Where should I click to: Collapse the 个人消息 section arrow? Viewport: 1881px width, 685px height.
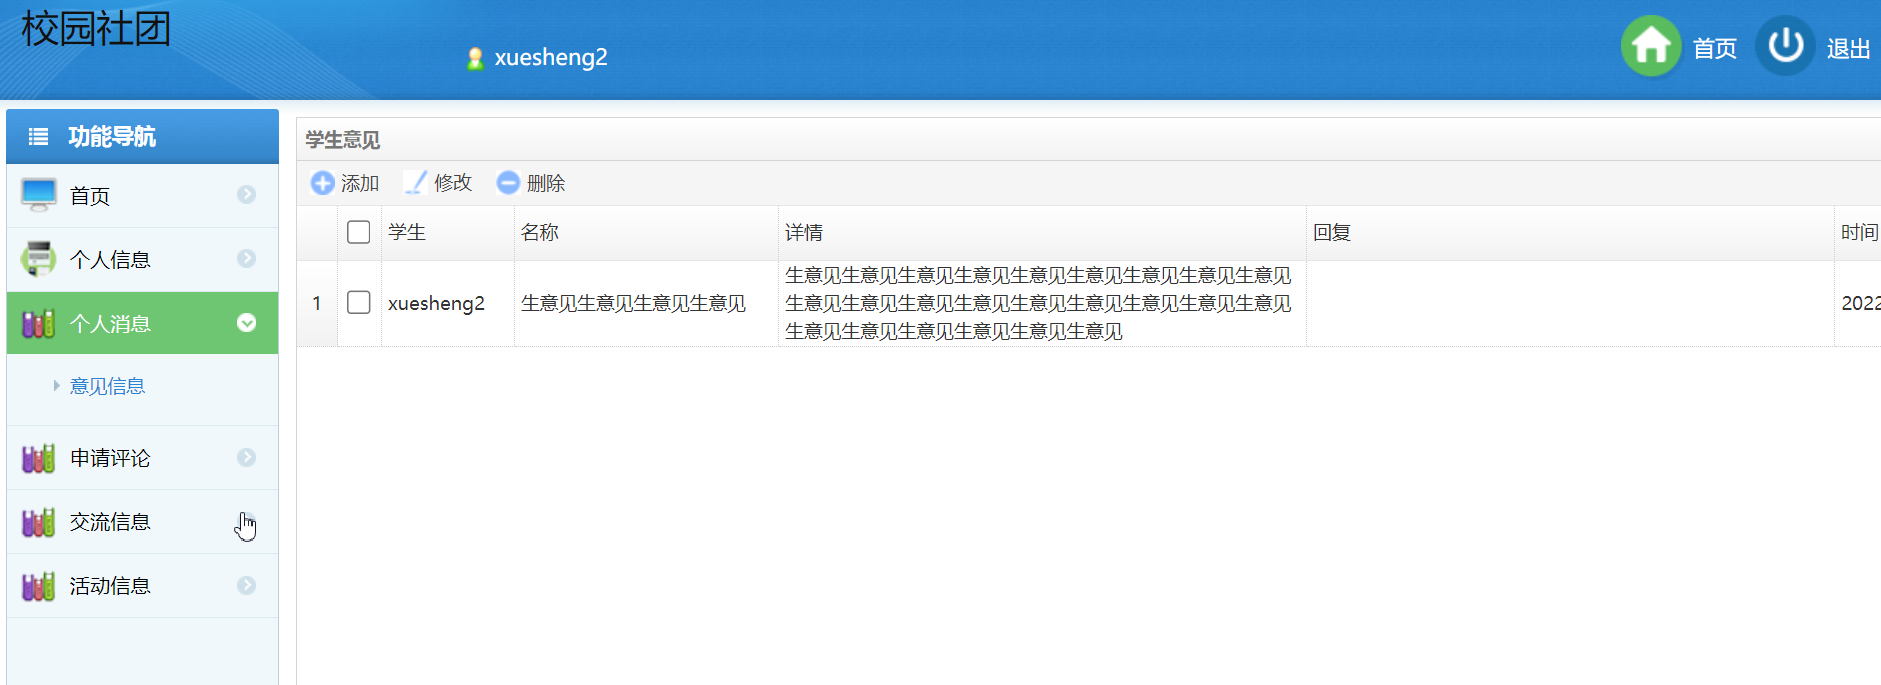coord(246,322)
